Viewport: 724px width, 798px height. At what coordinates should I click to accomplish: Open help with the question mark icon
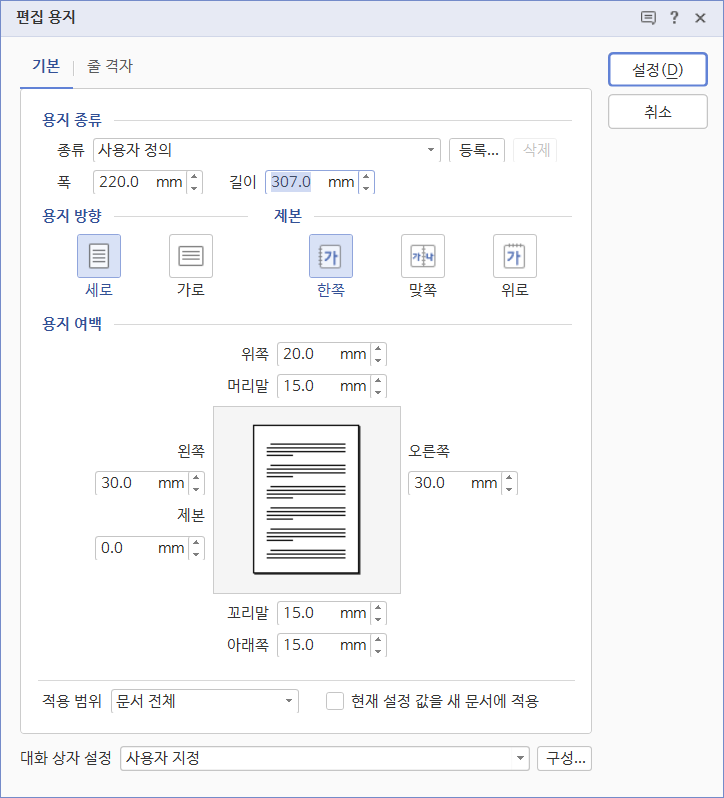[x=674, y=18]
